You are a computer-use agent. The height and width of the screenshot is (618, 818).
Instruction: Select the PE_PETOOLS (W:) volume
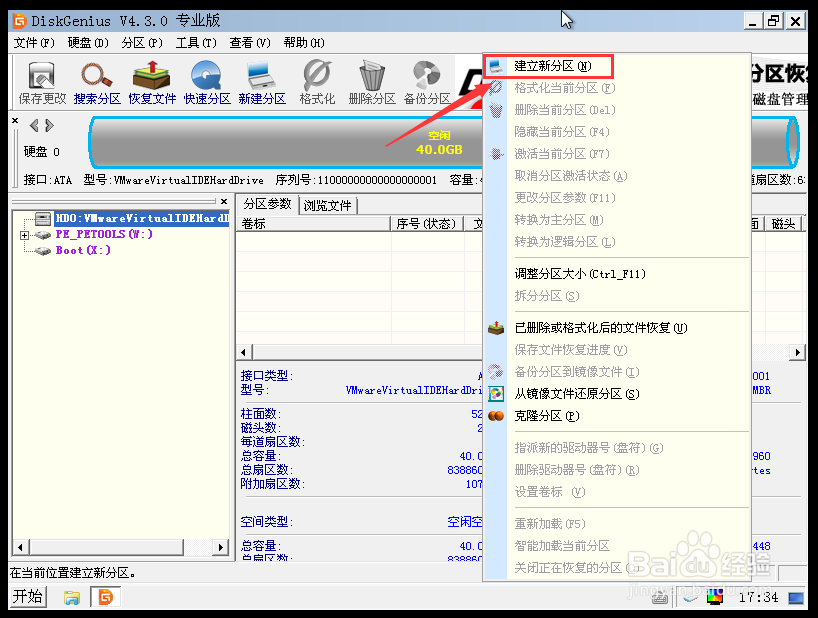click(x=104, y=234)
